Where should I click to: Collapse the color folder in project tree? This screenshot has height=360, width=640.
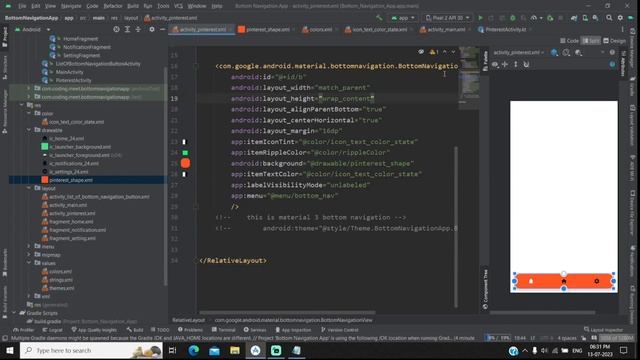(x=29, y=113)
